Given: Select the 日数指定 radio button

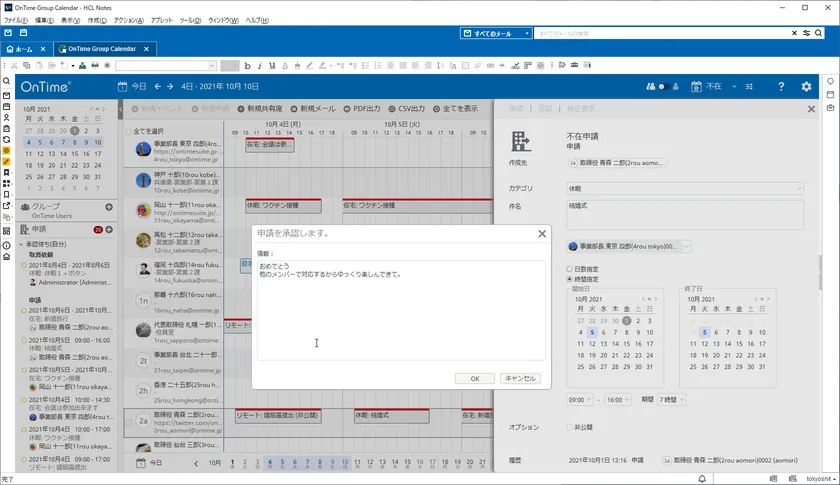Looking at the screenshot, I should pos(570,269).
